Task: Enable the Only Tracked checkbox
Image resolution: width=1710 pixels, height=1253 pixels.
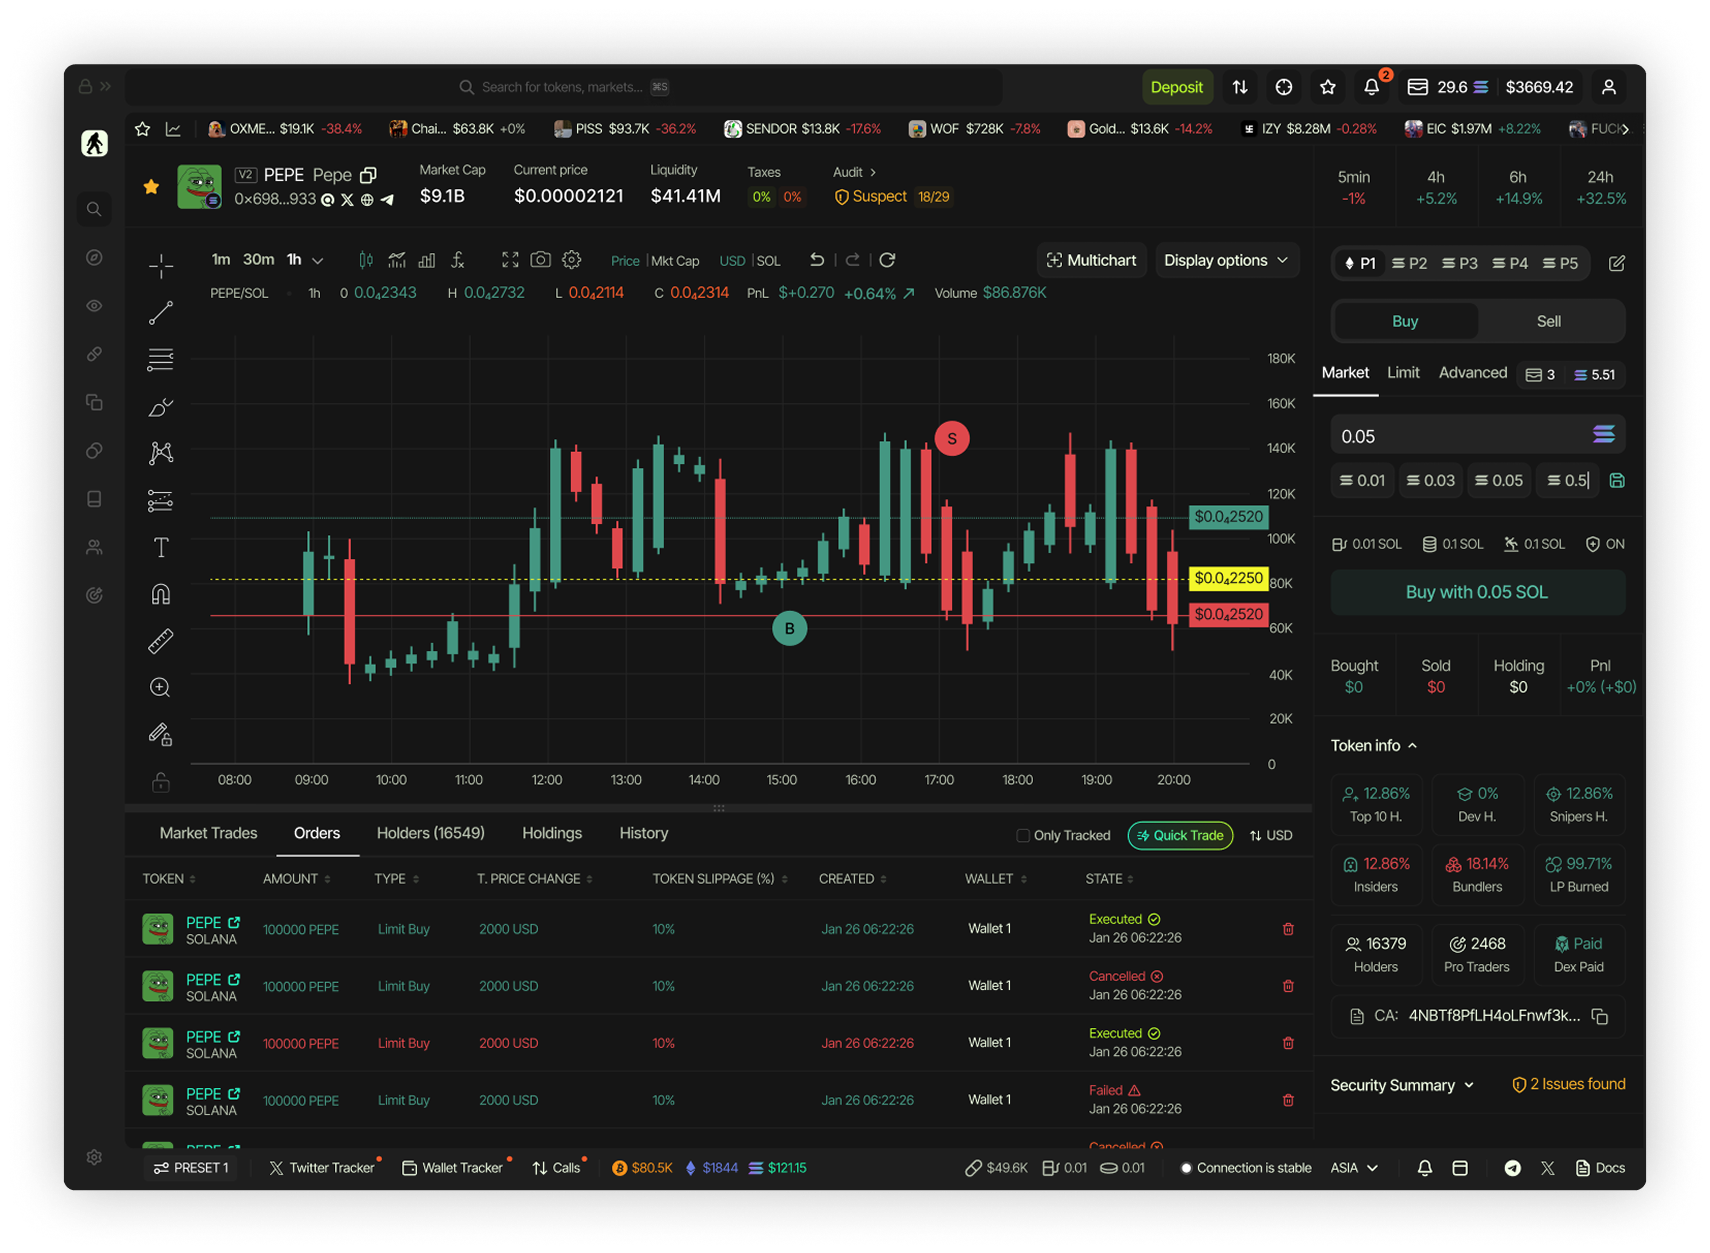Action: (1023, 836)
